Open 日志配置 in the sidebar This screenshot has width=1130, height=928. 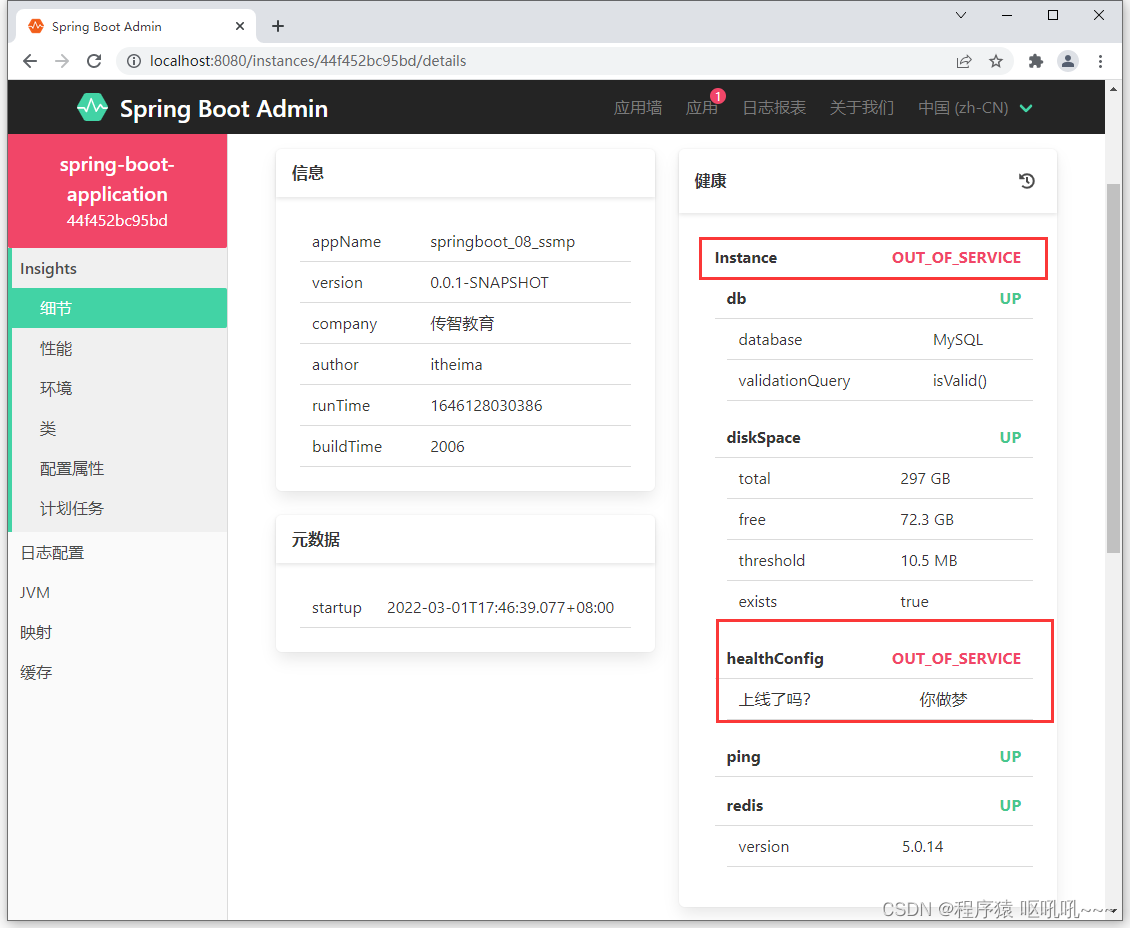click(x=117, y=553)
